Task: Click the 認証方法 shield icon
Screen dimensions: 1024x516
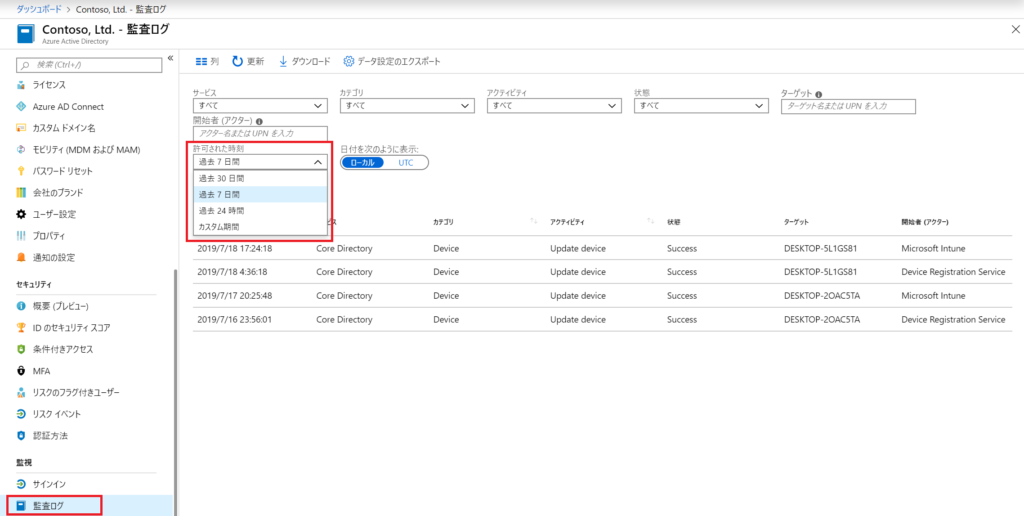Action: [21, 436]
